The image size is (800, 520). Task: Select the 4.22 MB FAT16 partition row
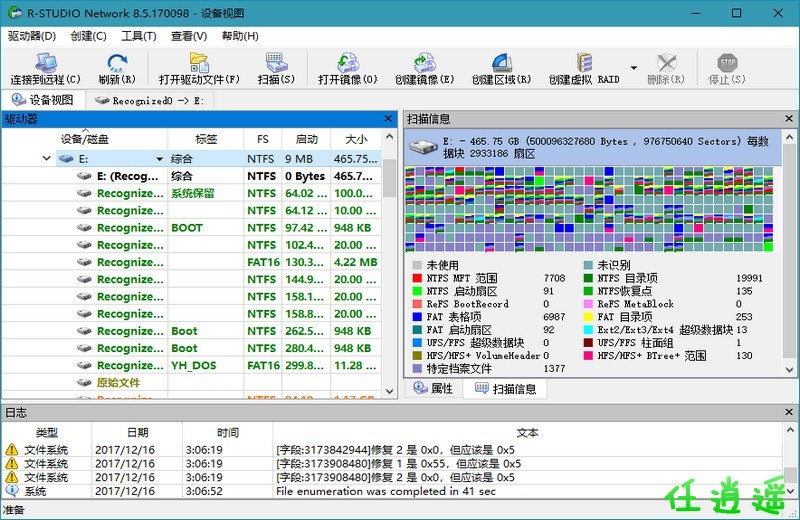(192, 262)
